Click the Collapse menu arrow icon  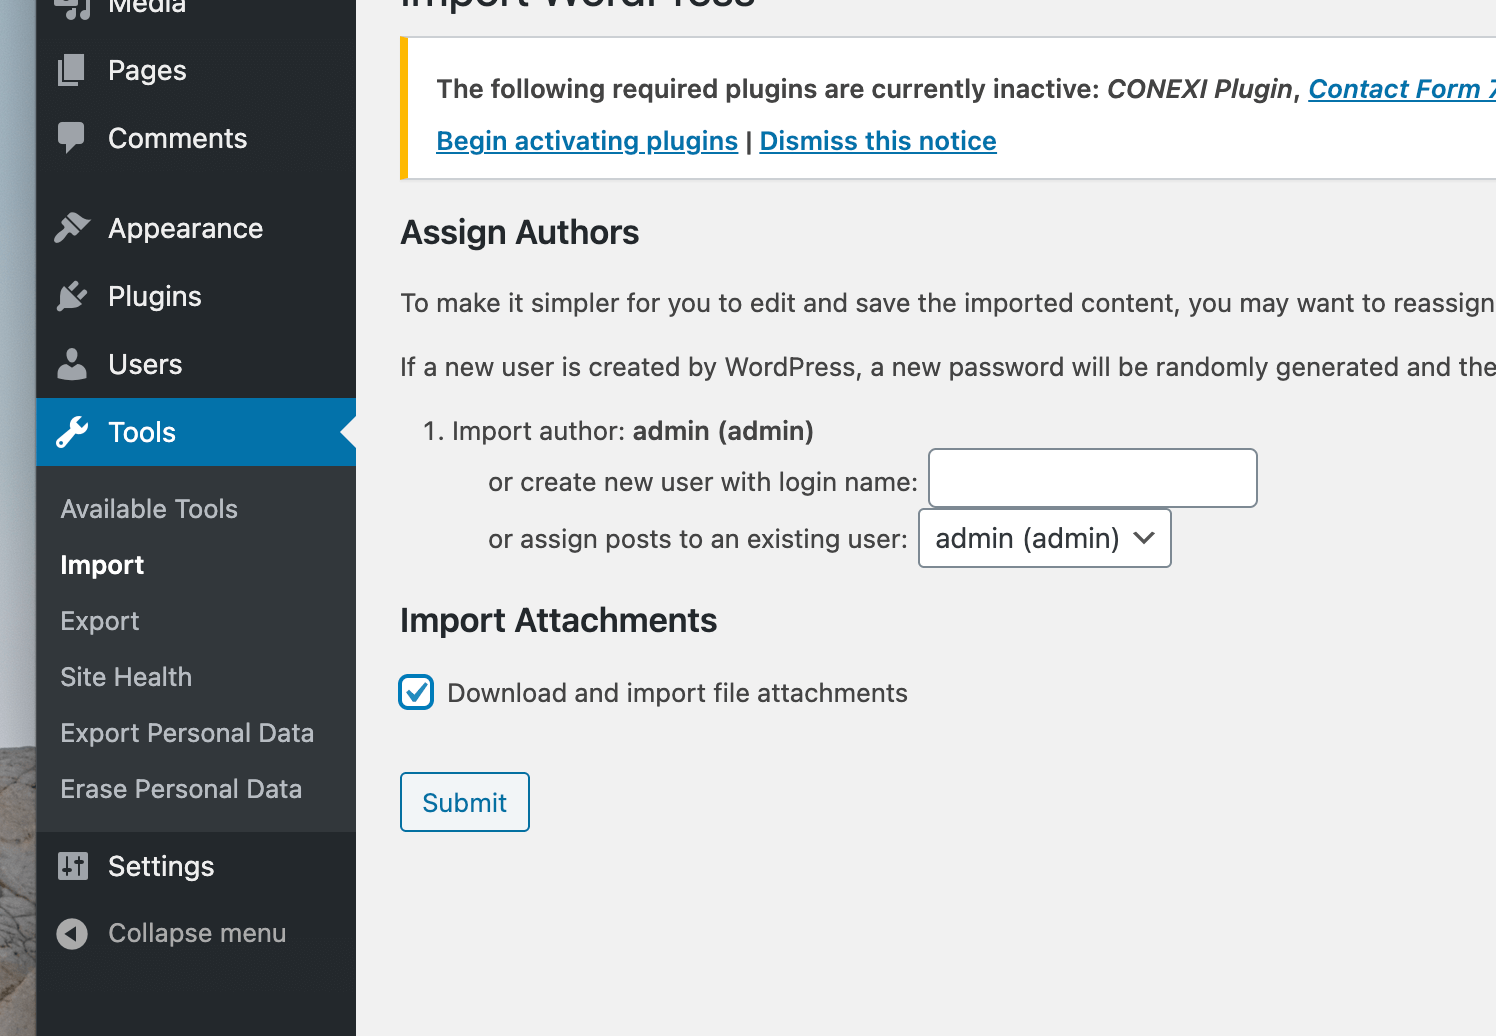[x=72, y=933]
